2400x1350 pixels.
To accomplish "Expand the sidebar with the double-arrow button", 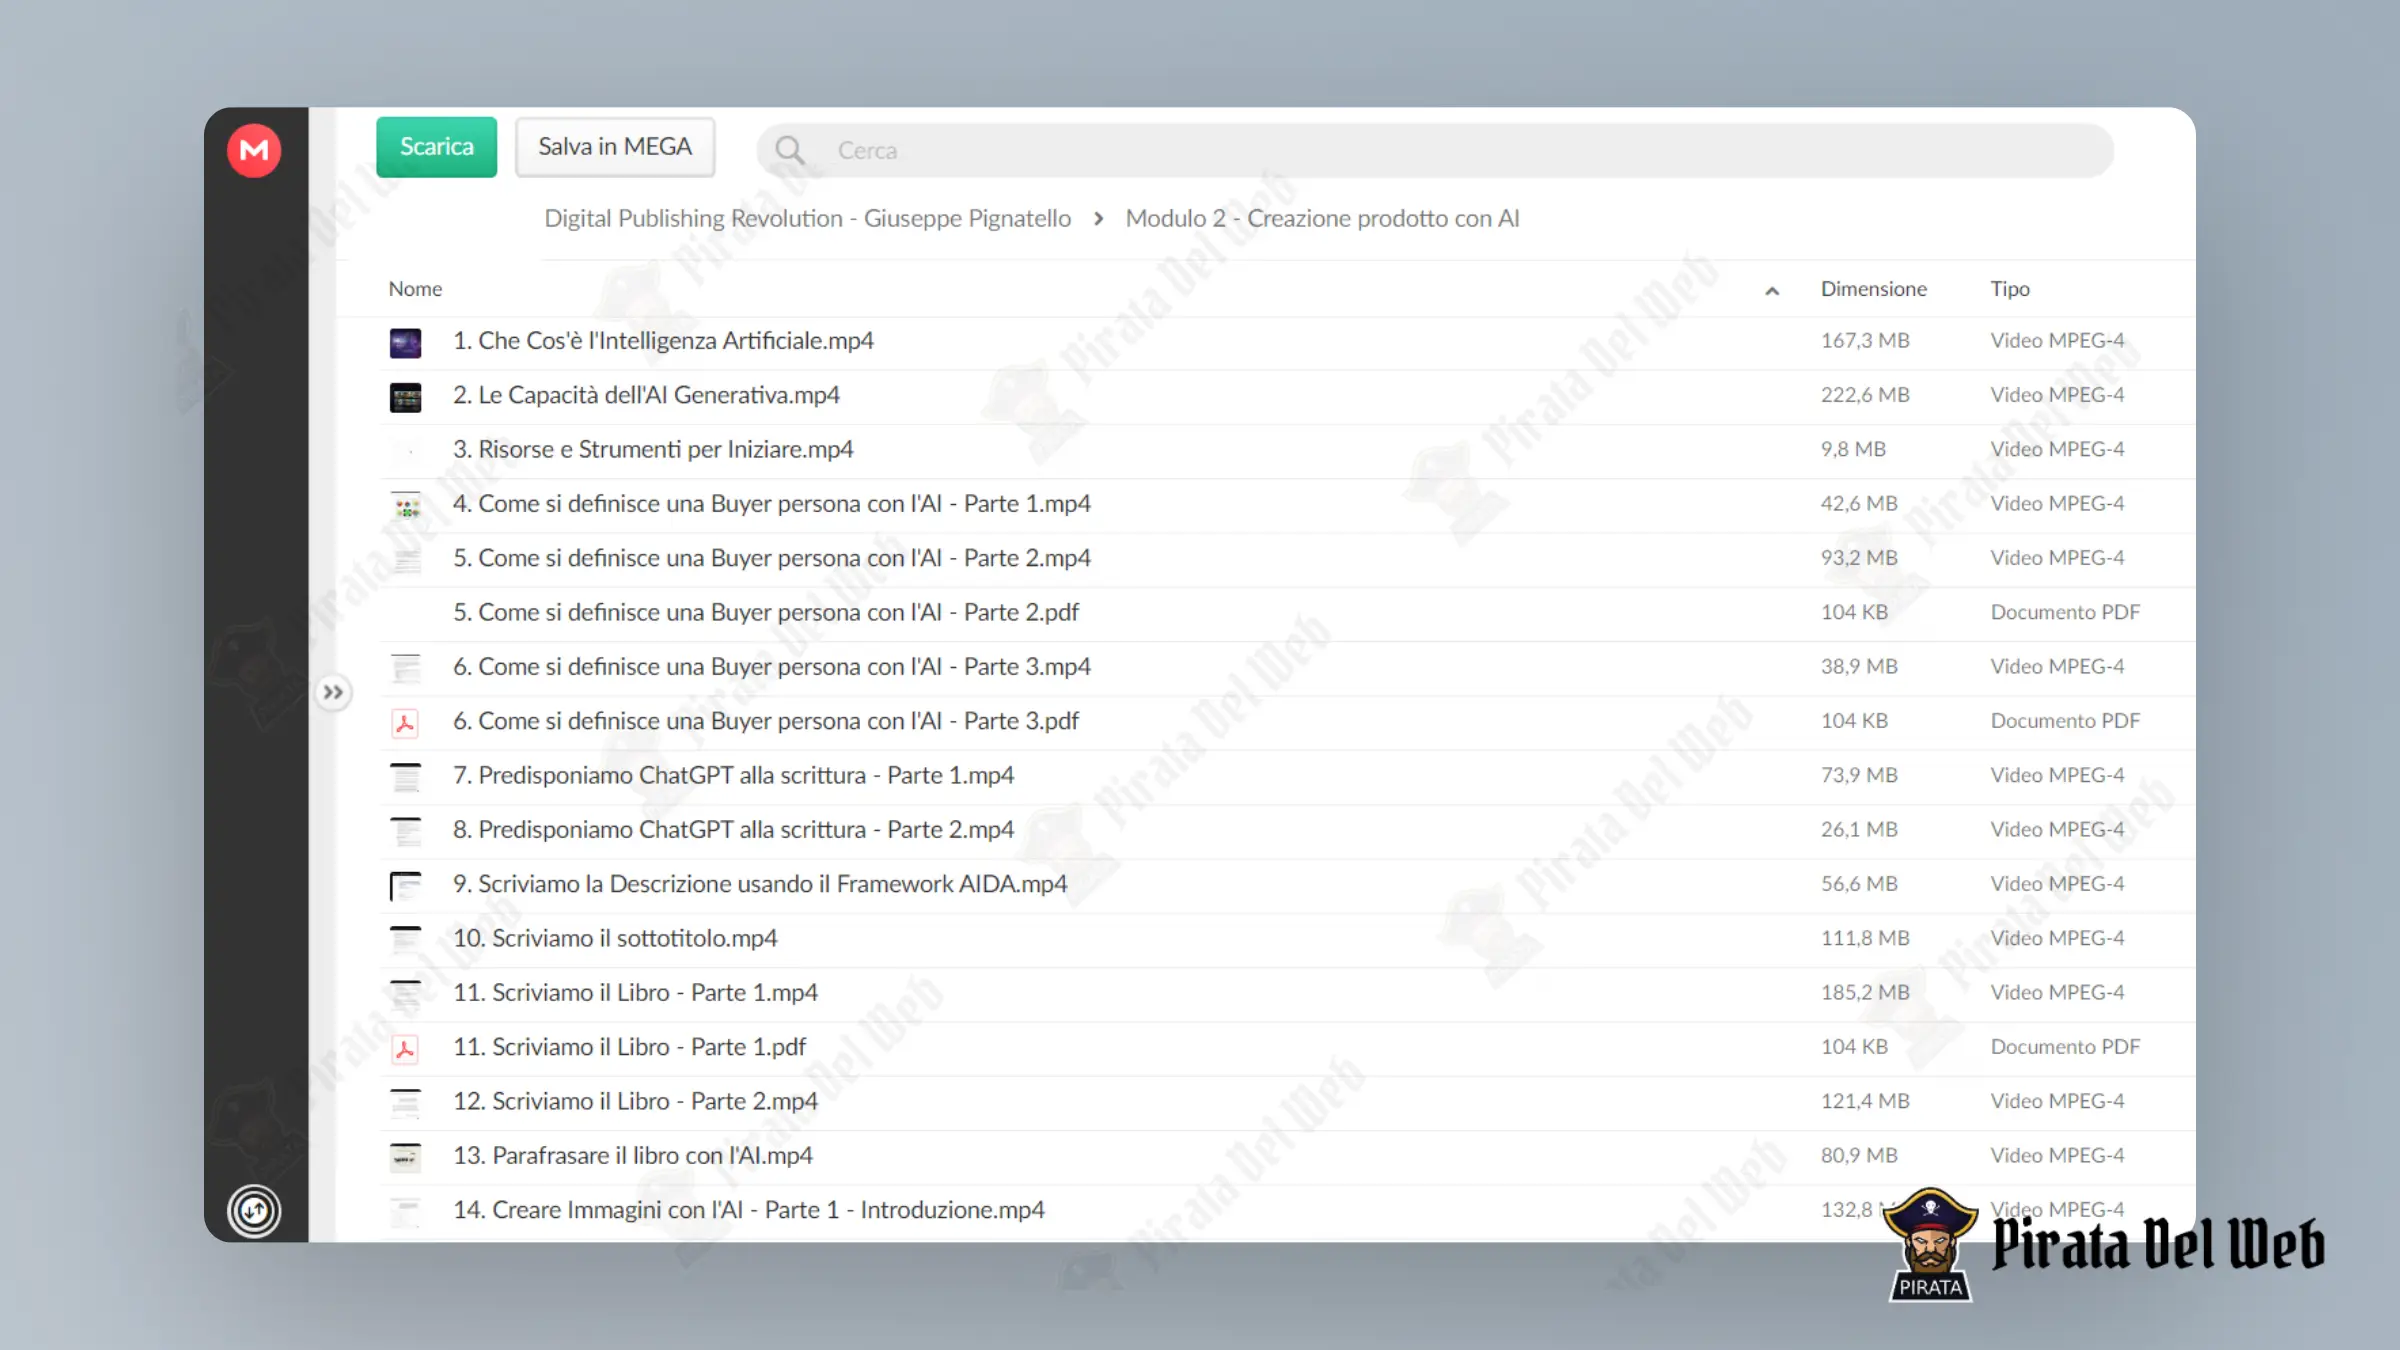I will [333, 692].
